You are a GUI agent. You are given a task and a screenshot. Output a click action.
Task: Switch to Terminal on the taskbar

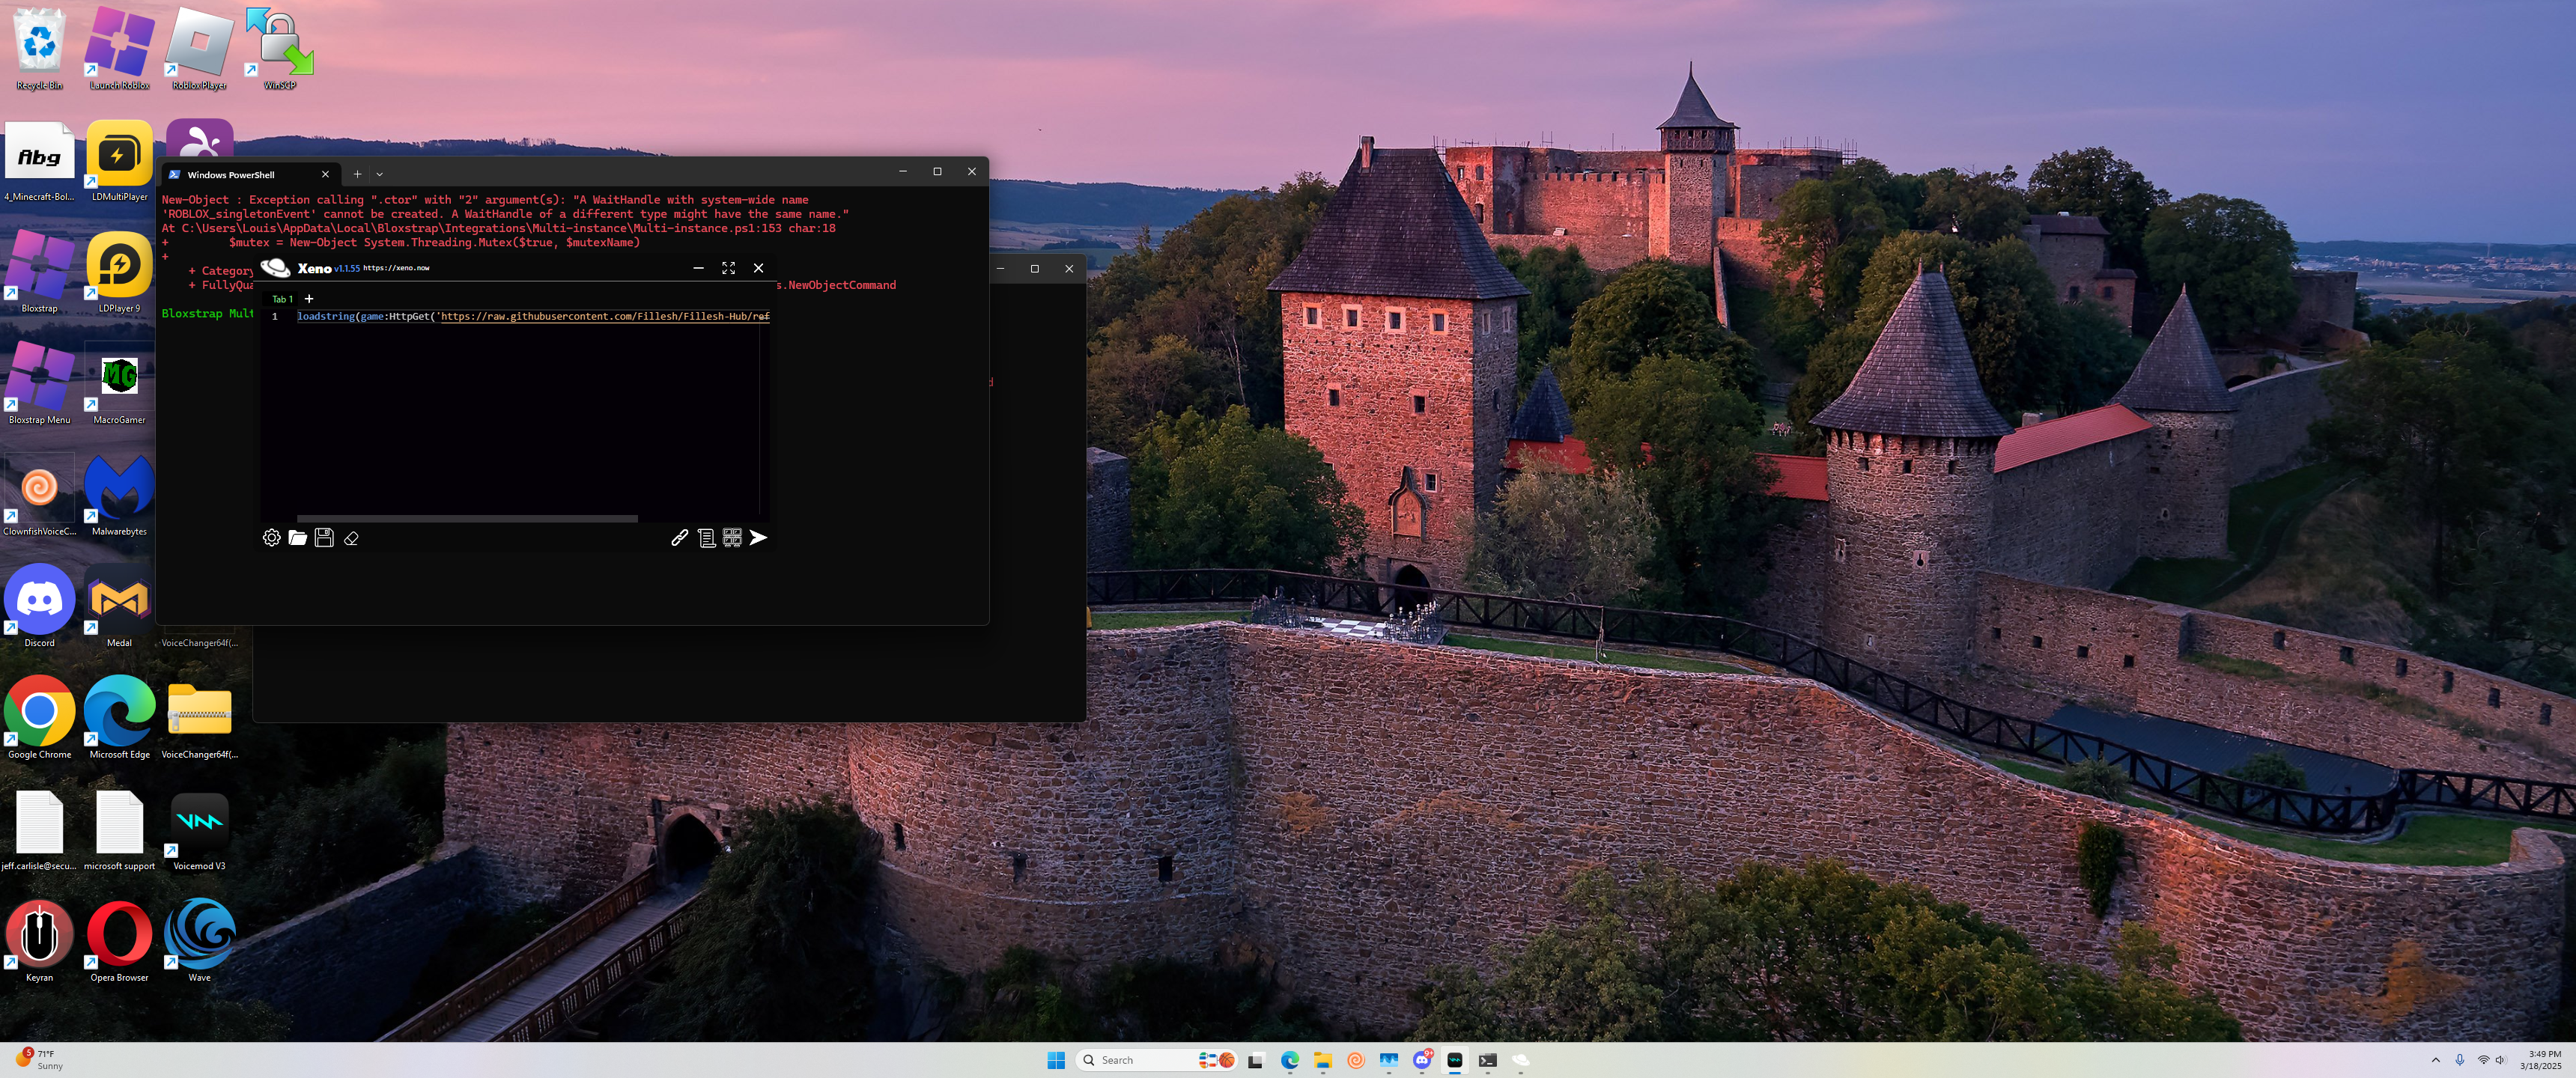pyautogui.click(x=1488, y=1060)
